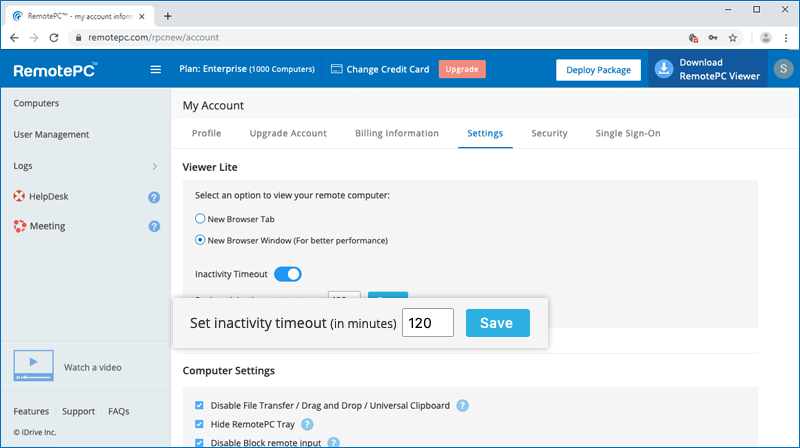The height and width of the screenshot is (448, 800).
Task: Select the Settings tab
Action: tap(485, 133)
